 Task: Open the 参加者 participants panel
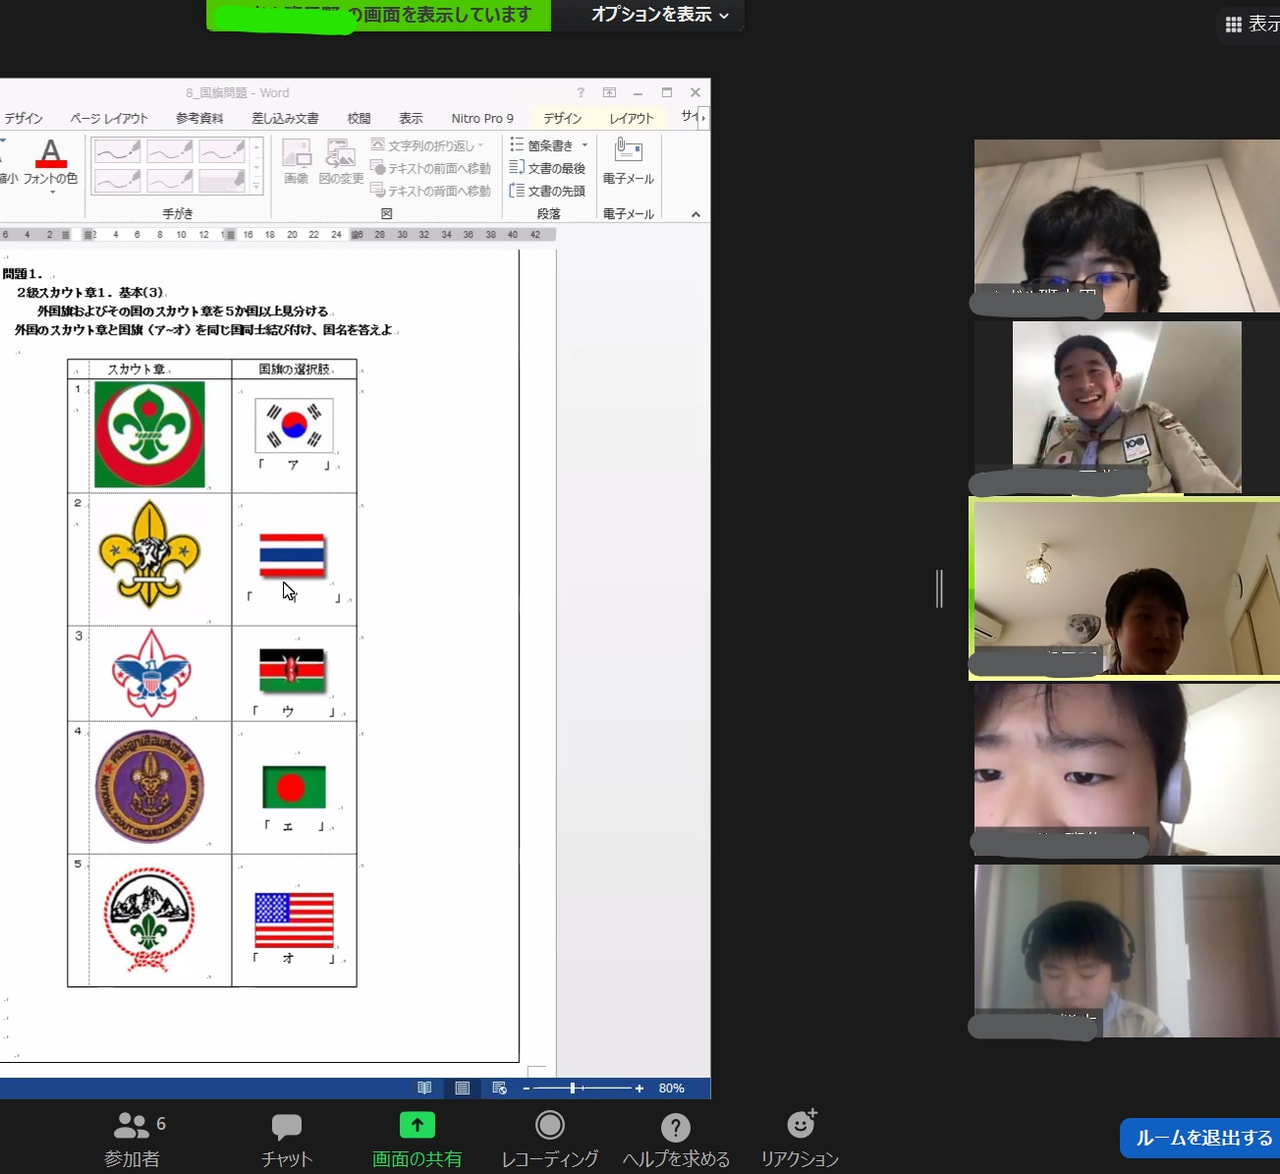(135, 1139)
